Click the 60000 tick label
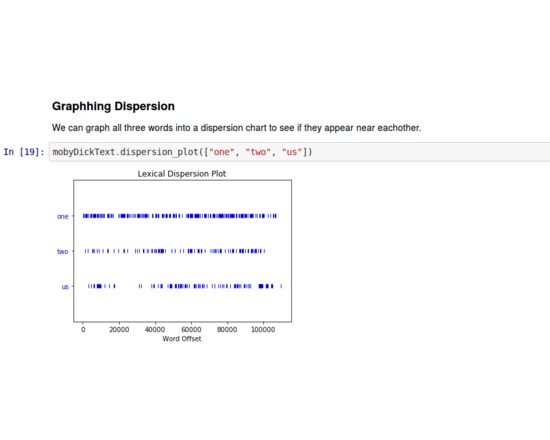Screen dimensions: 550x440 tap(191, 329)
